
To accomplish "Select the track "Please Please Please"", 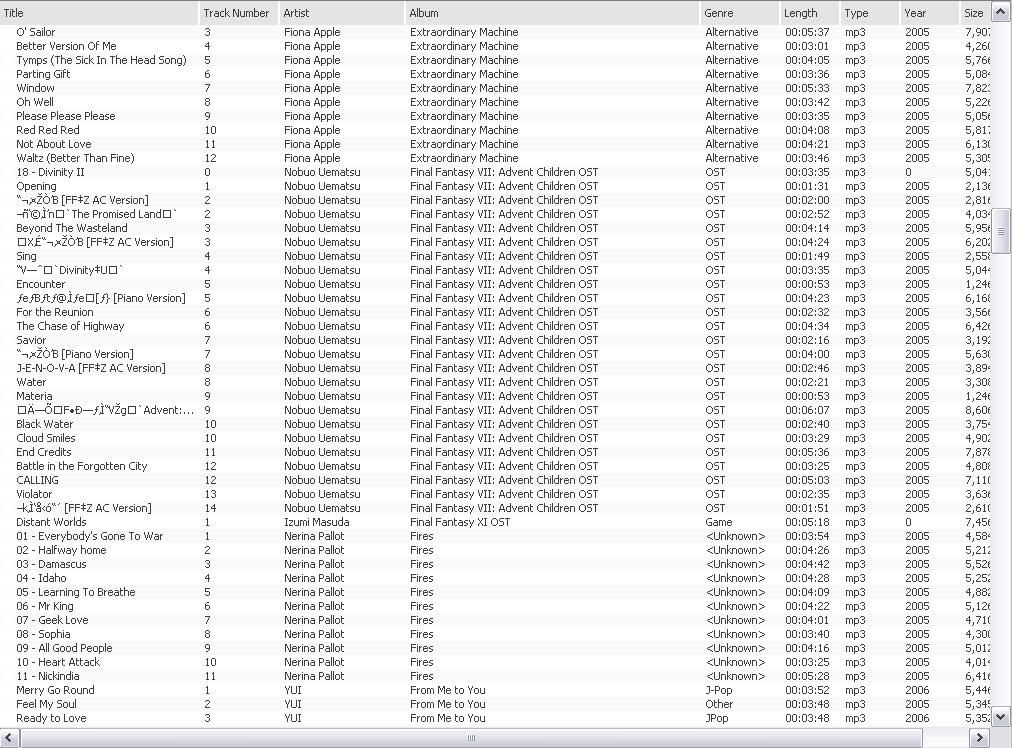I will coord(66,116).
